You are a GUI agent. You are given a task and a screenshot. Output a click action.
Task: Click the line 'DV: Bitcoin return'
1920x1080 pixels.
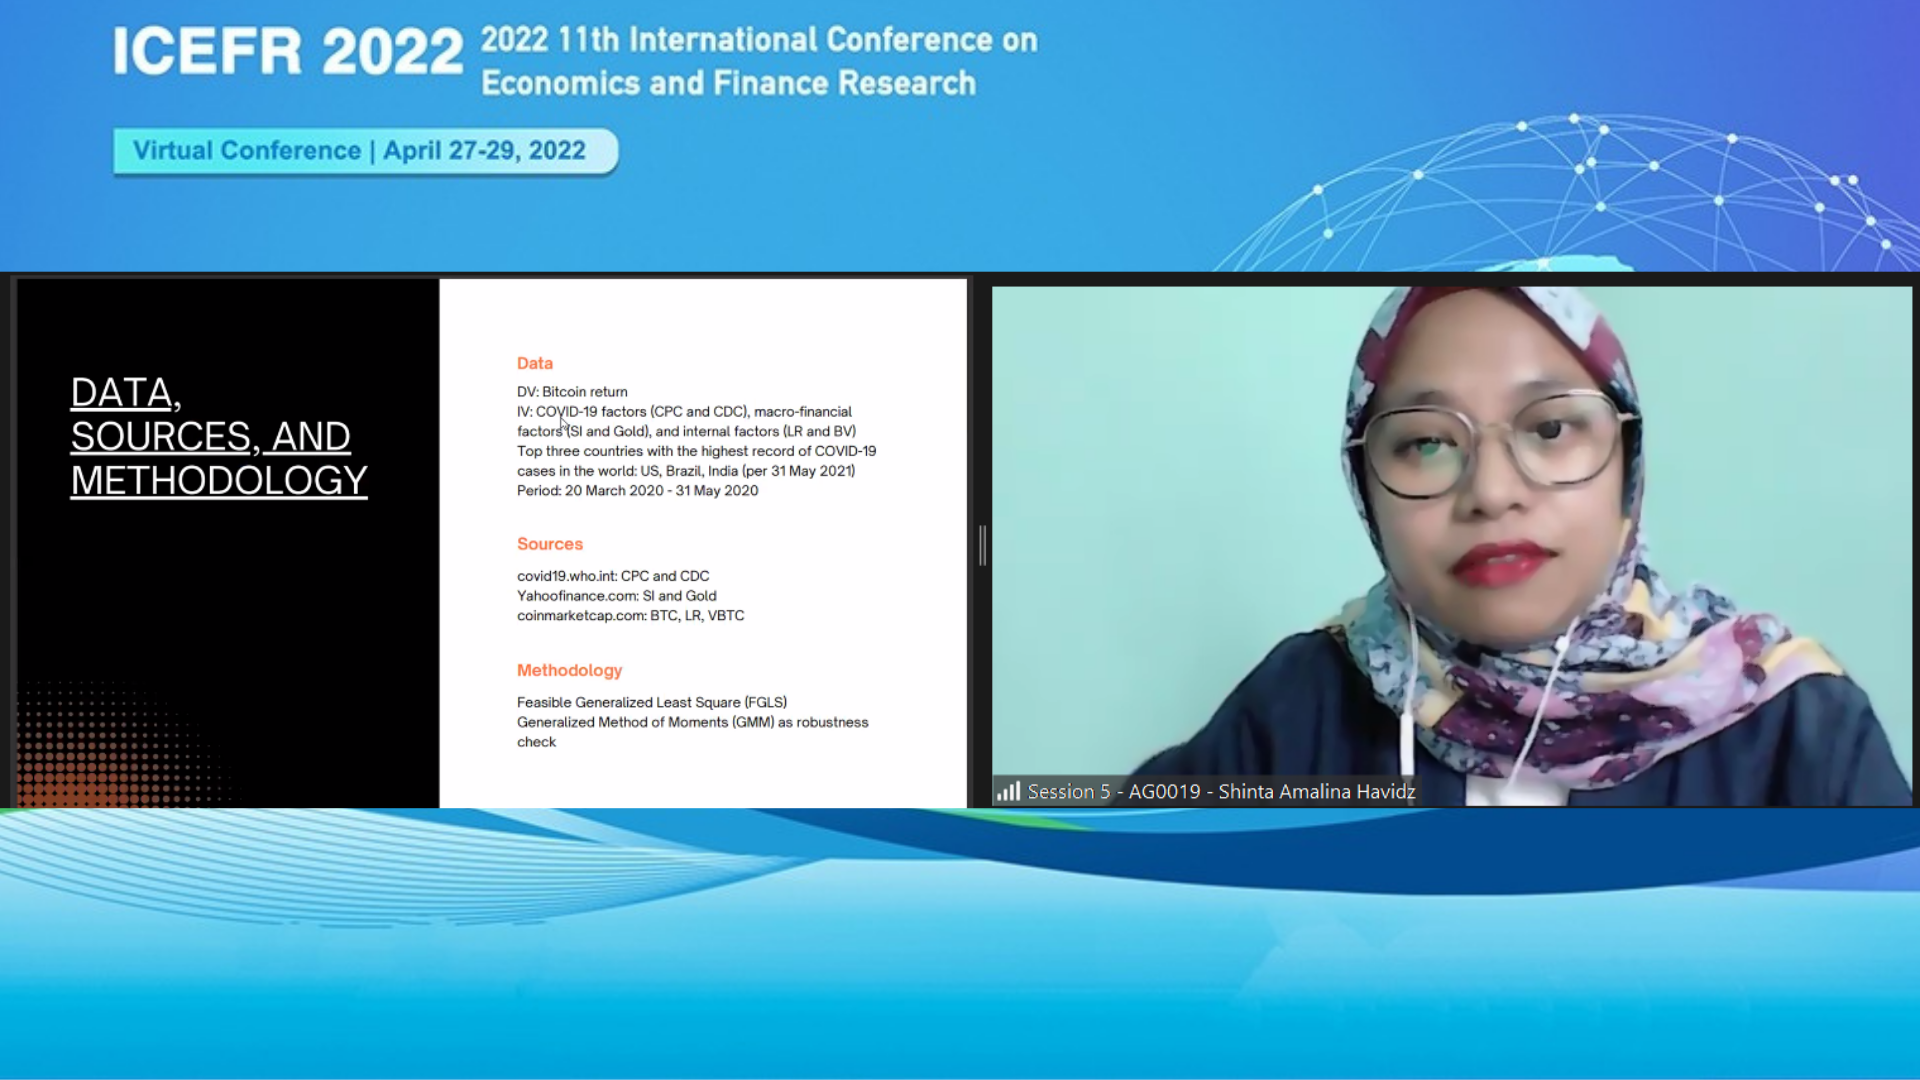pyautogui.click(x=572, y=392)
